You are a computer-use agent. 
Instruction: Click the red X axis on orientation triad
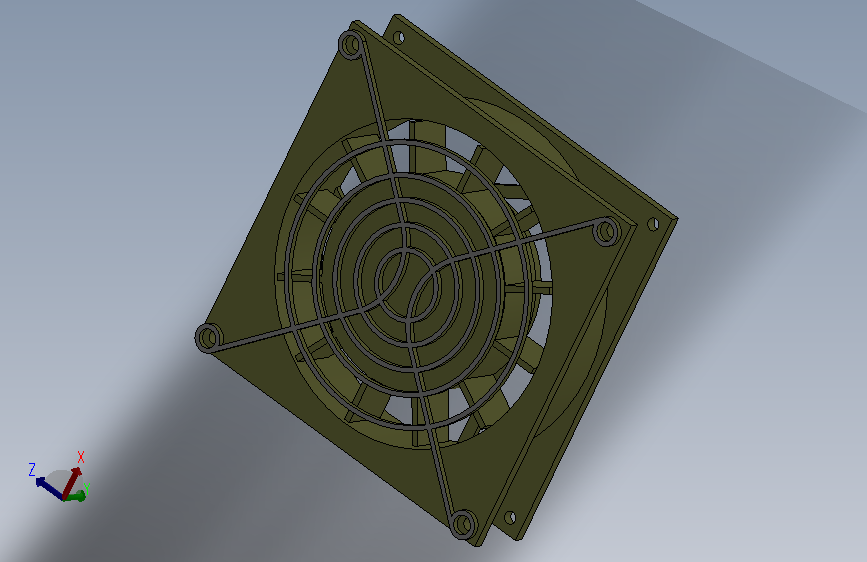(72, 482)
